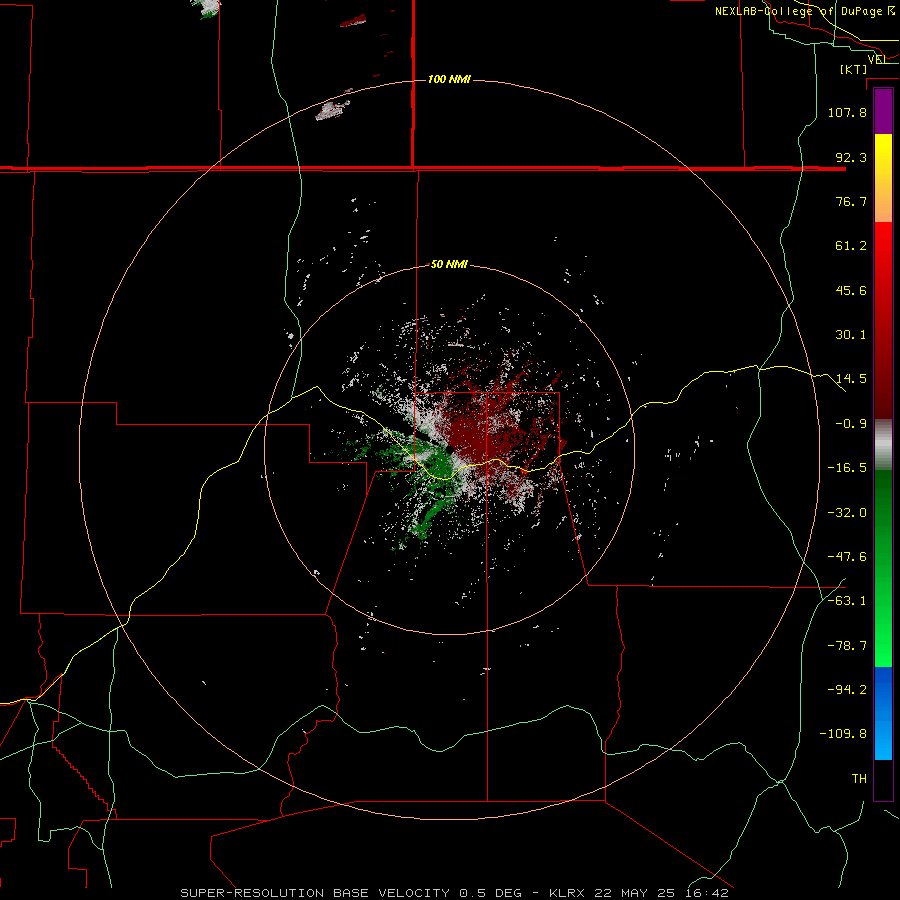Select the 14.5 legend value

coord(851,379)
